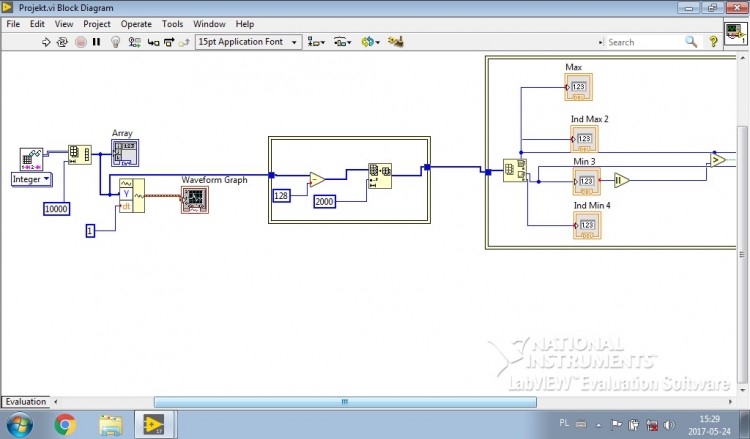The image size is (750, 439).
Task: Click the horizontal scrollbar thumb
Action: coord(345,402)
